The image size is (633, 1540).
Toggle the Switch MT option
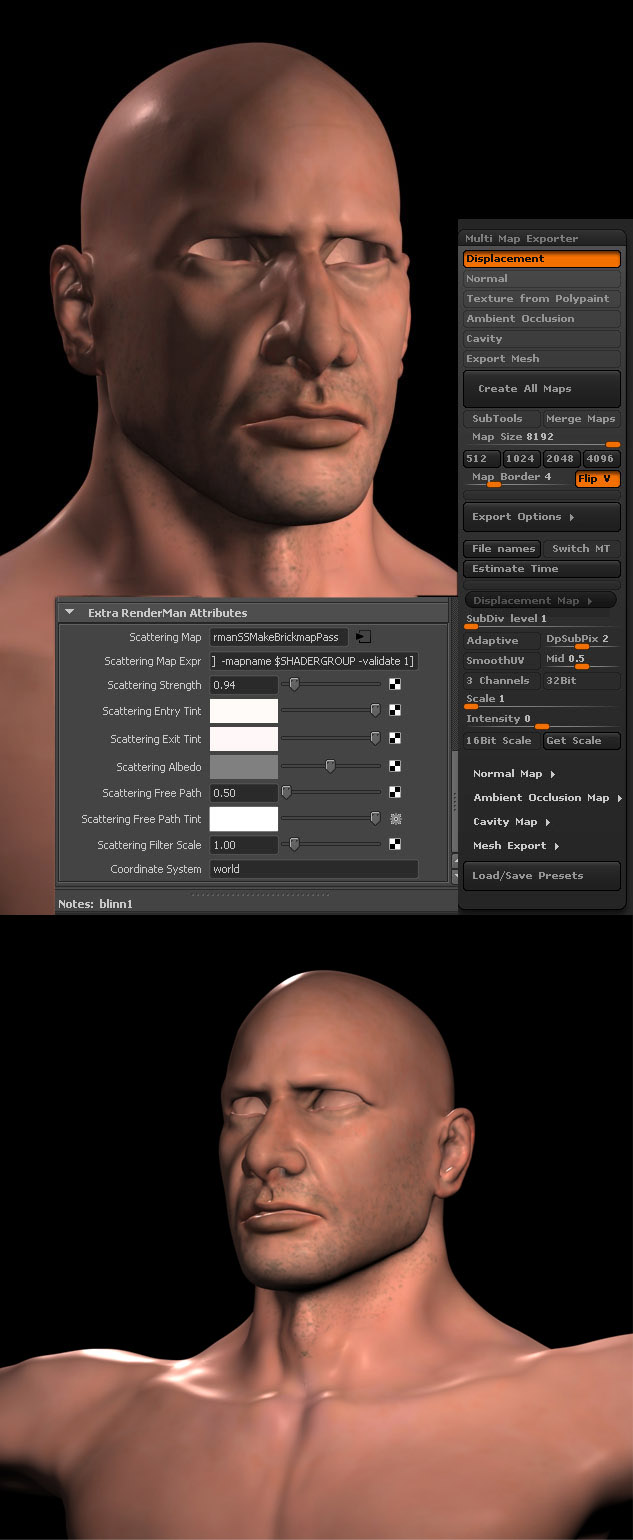[x=581, y=549]
